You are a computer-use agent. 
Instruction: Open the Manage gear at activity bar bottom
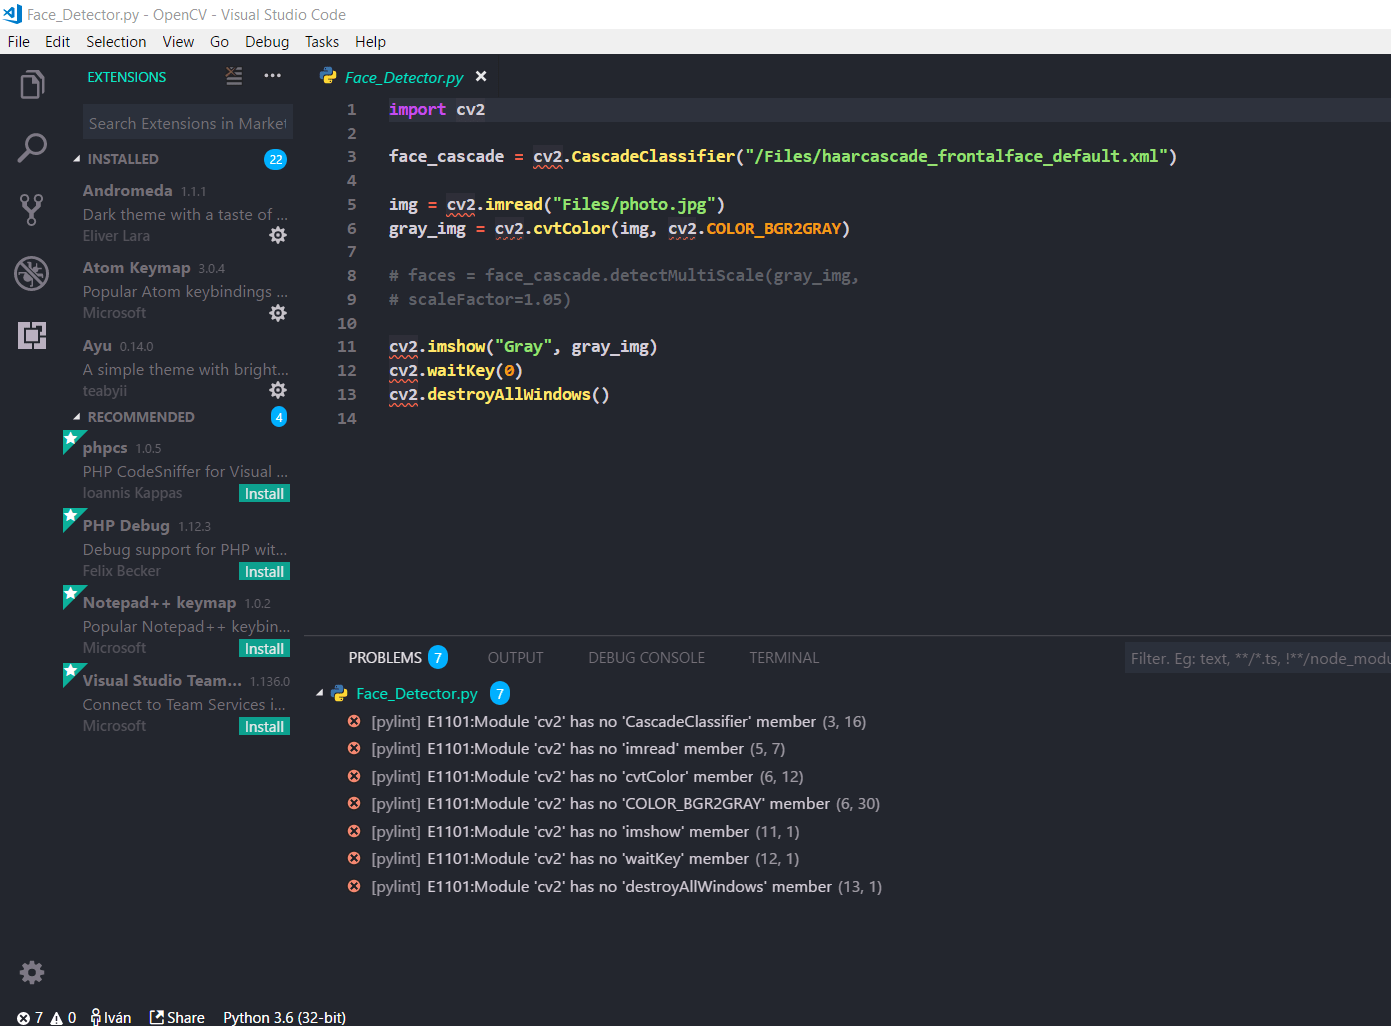tap(32, 972)
